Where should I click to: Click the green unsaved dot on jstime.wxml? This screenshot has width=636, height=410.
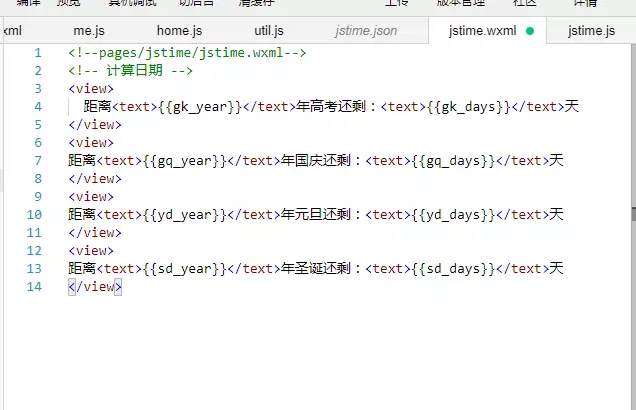(530, 31)
